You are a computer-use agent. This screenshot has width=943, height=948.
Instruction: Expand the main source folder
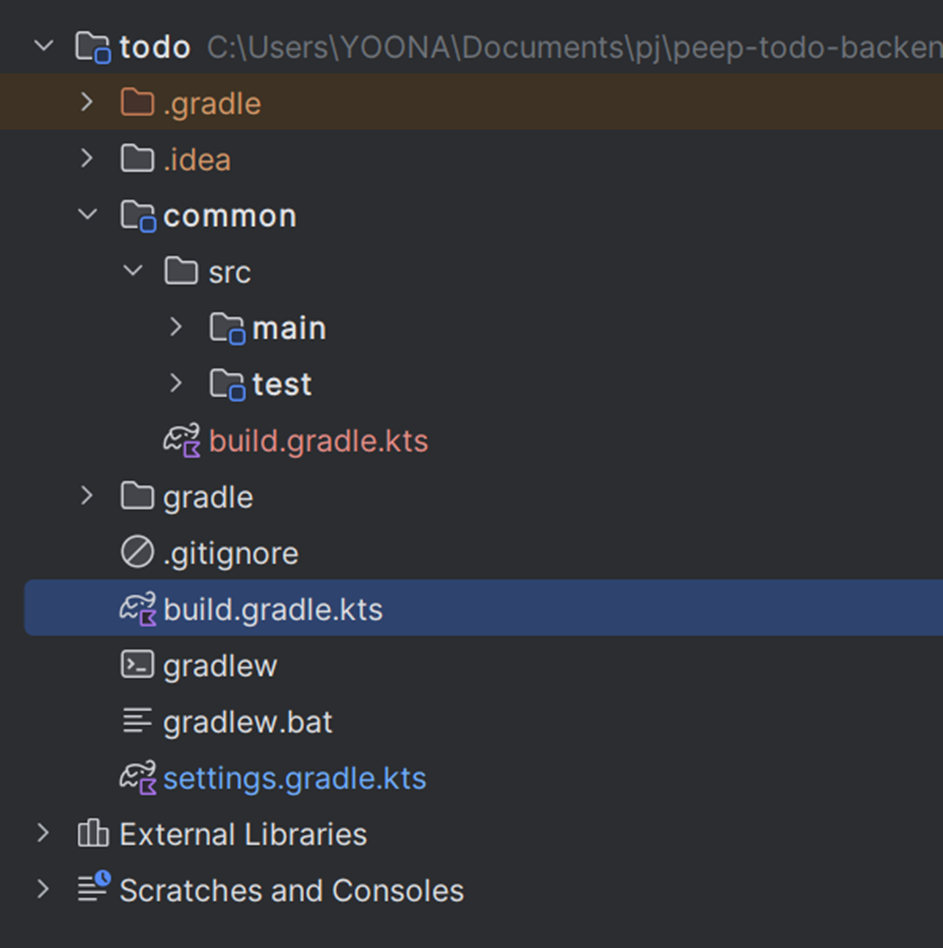point(176,328)
